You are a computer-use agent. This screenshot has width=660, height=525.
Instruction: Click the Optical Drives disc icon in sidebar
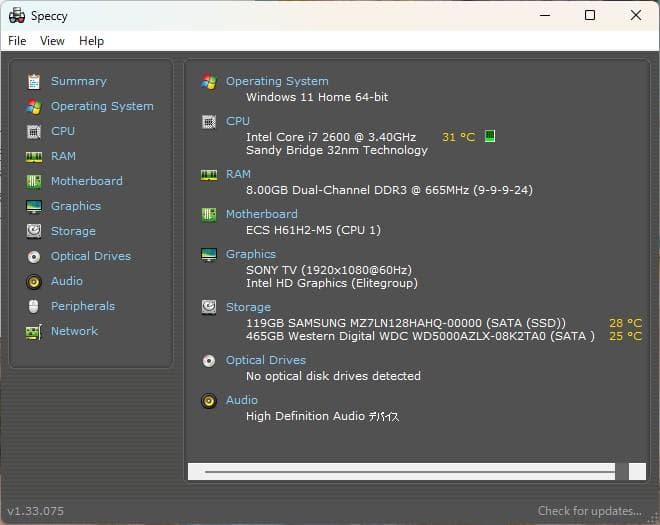point(34,256)
